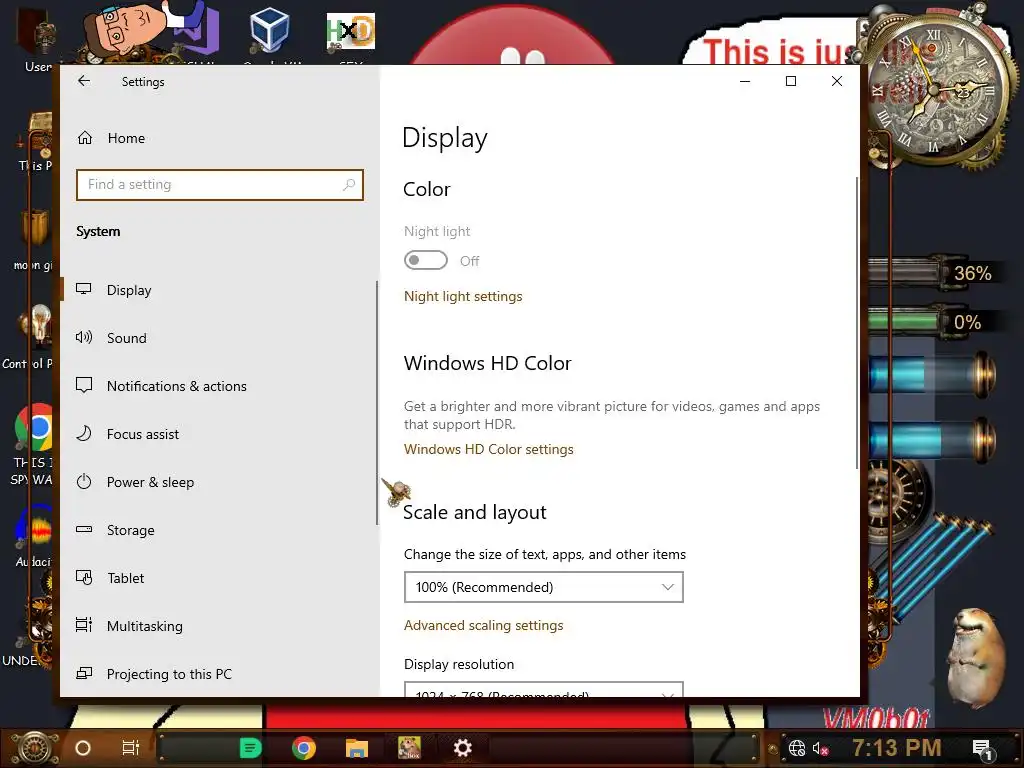Expand the Display resolution dropdown
The width and height of the screenshot is (1024, 768).
(x=543, y=690)
